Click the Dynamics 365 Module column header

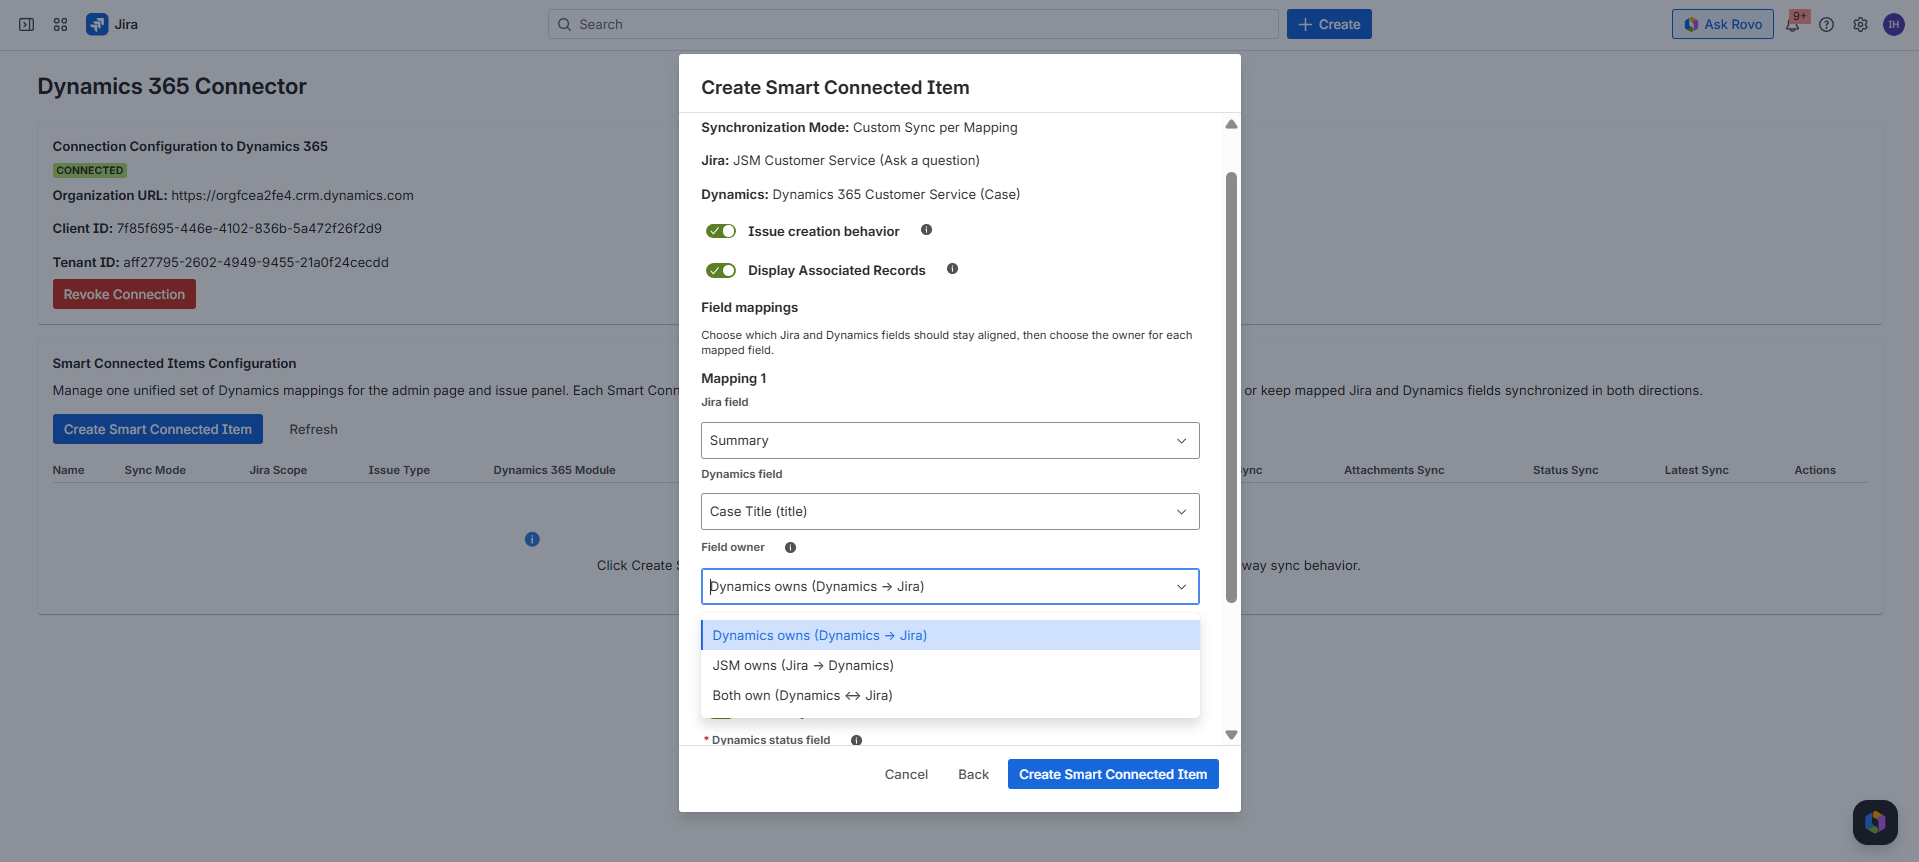pyautogui.click(x=554, y=470)
